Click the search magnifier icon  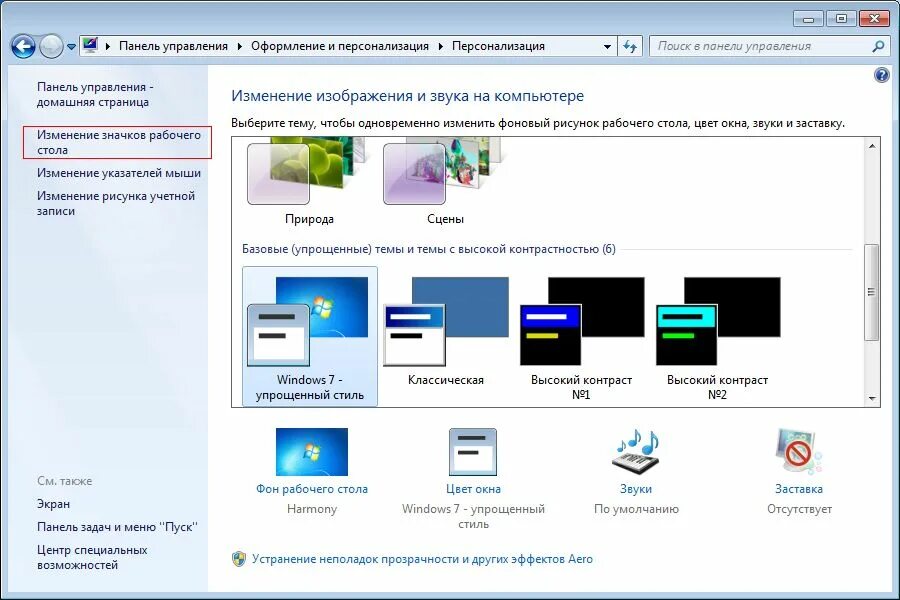(x=878, y=46)
